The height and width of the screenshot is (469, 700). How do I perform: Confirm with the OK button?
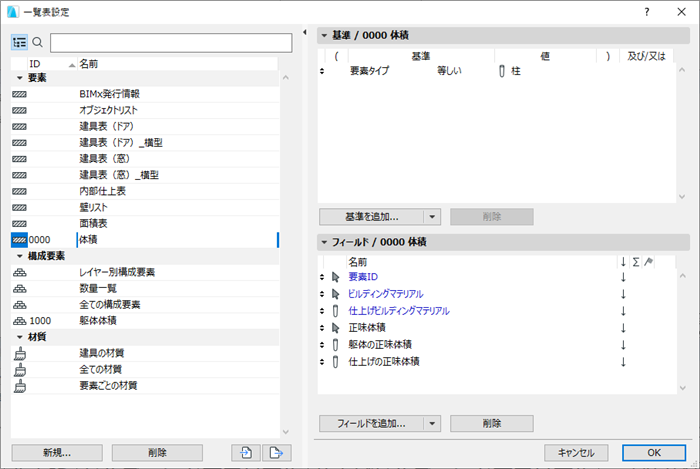654,453
